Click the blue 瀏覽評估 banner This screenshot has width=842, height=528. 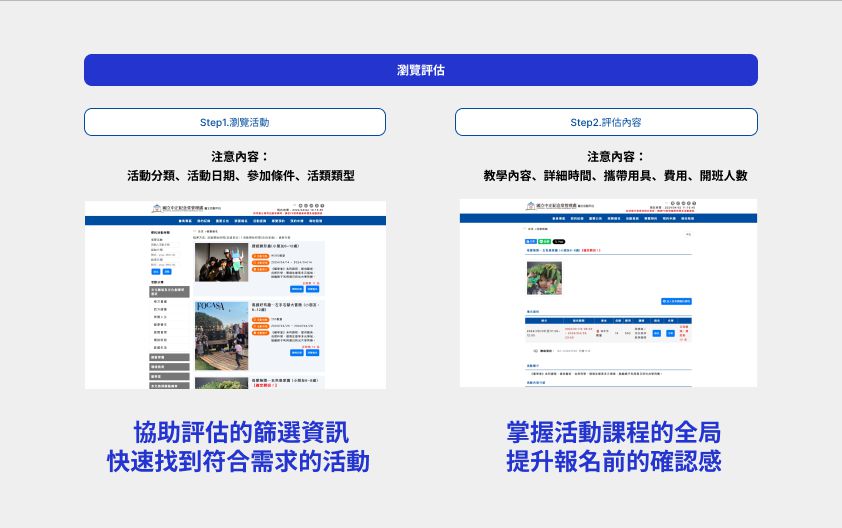point(420,70)
